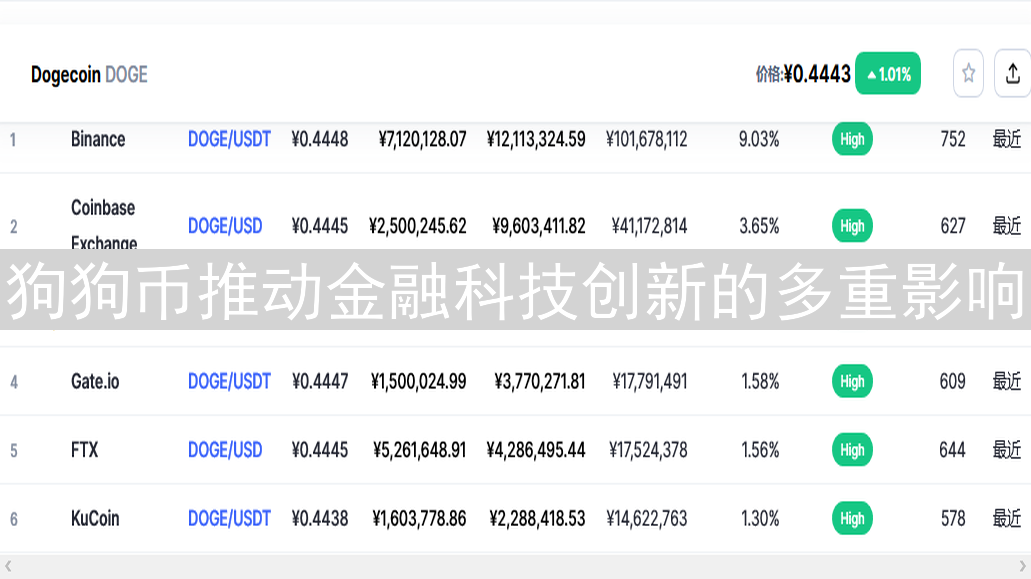Click the High badge in KuCoin row

tap(852, 519)
